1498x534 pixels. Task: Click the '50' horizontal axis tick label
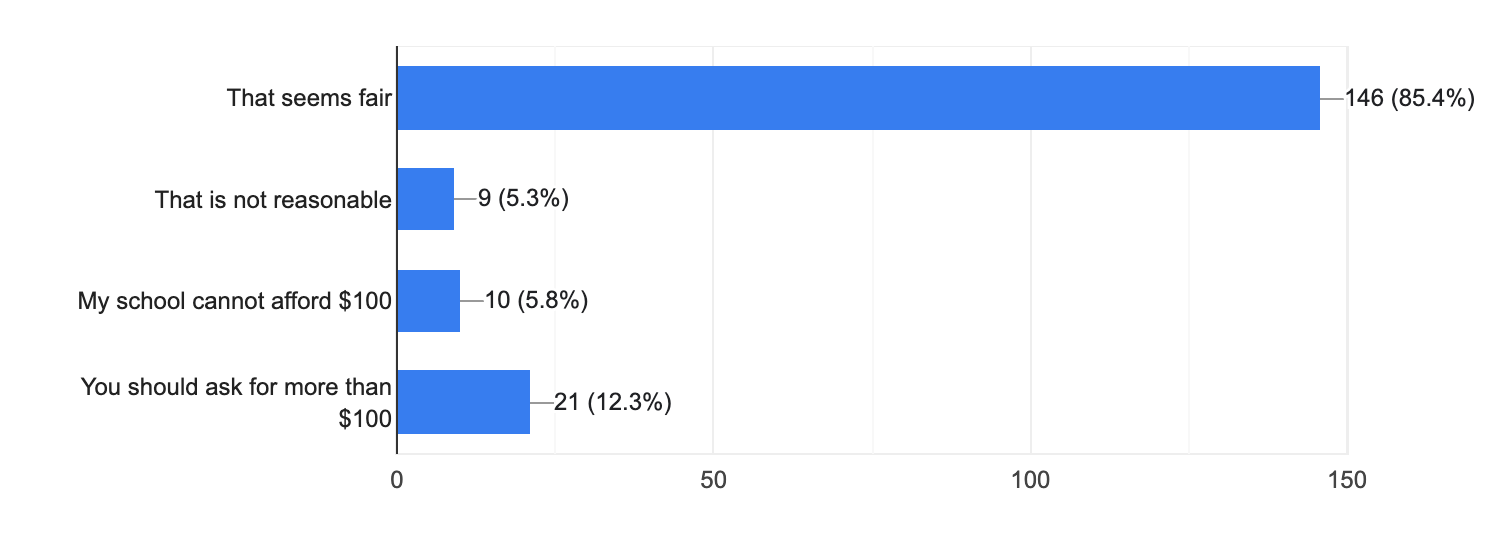pos(713,479)
